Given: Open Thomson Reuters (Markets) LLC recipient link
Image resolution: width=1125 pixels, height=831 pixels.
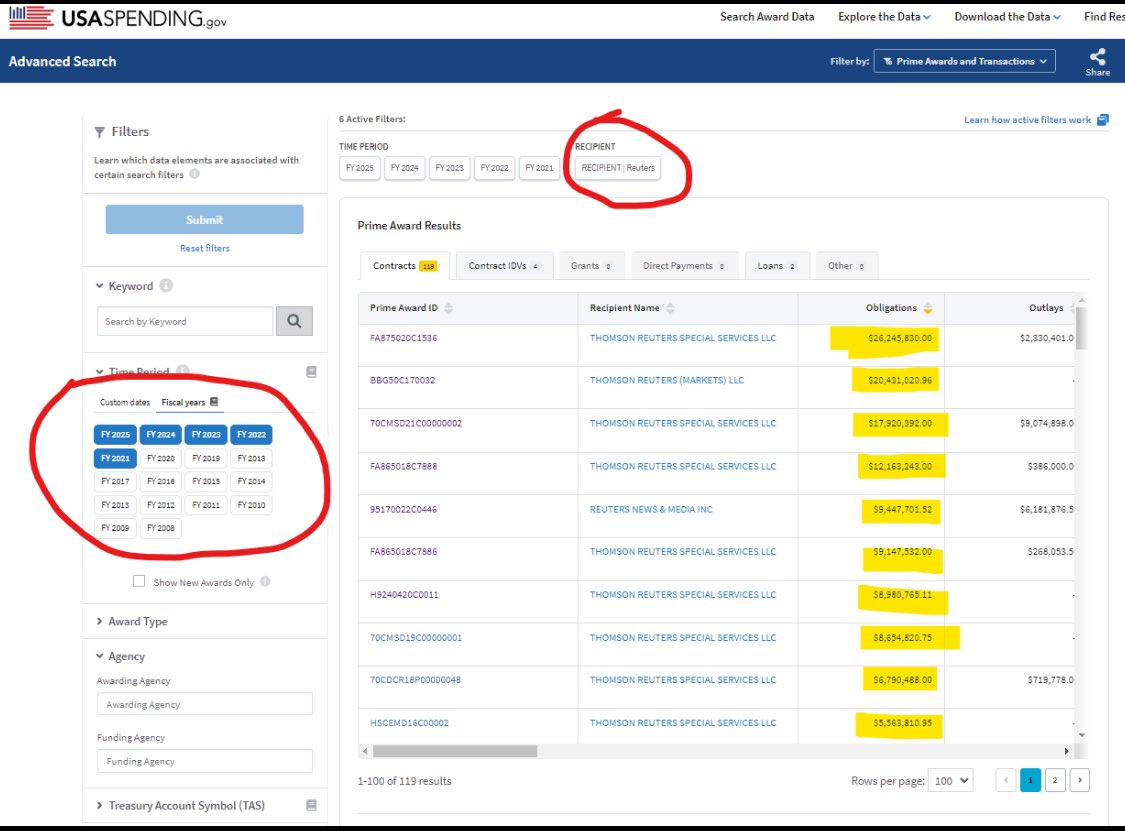Looking at the screenshot, I should (667, 380).
